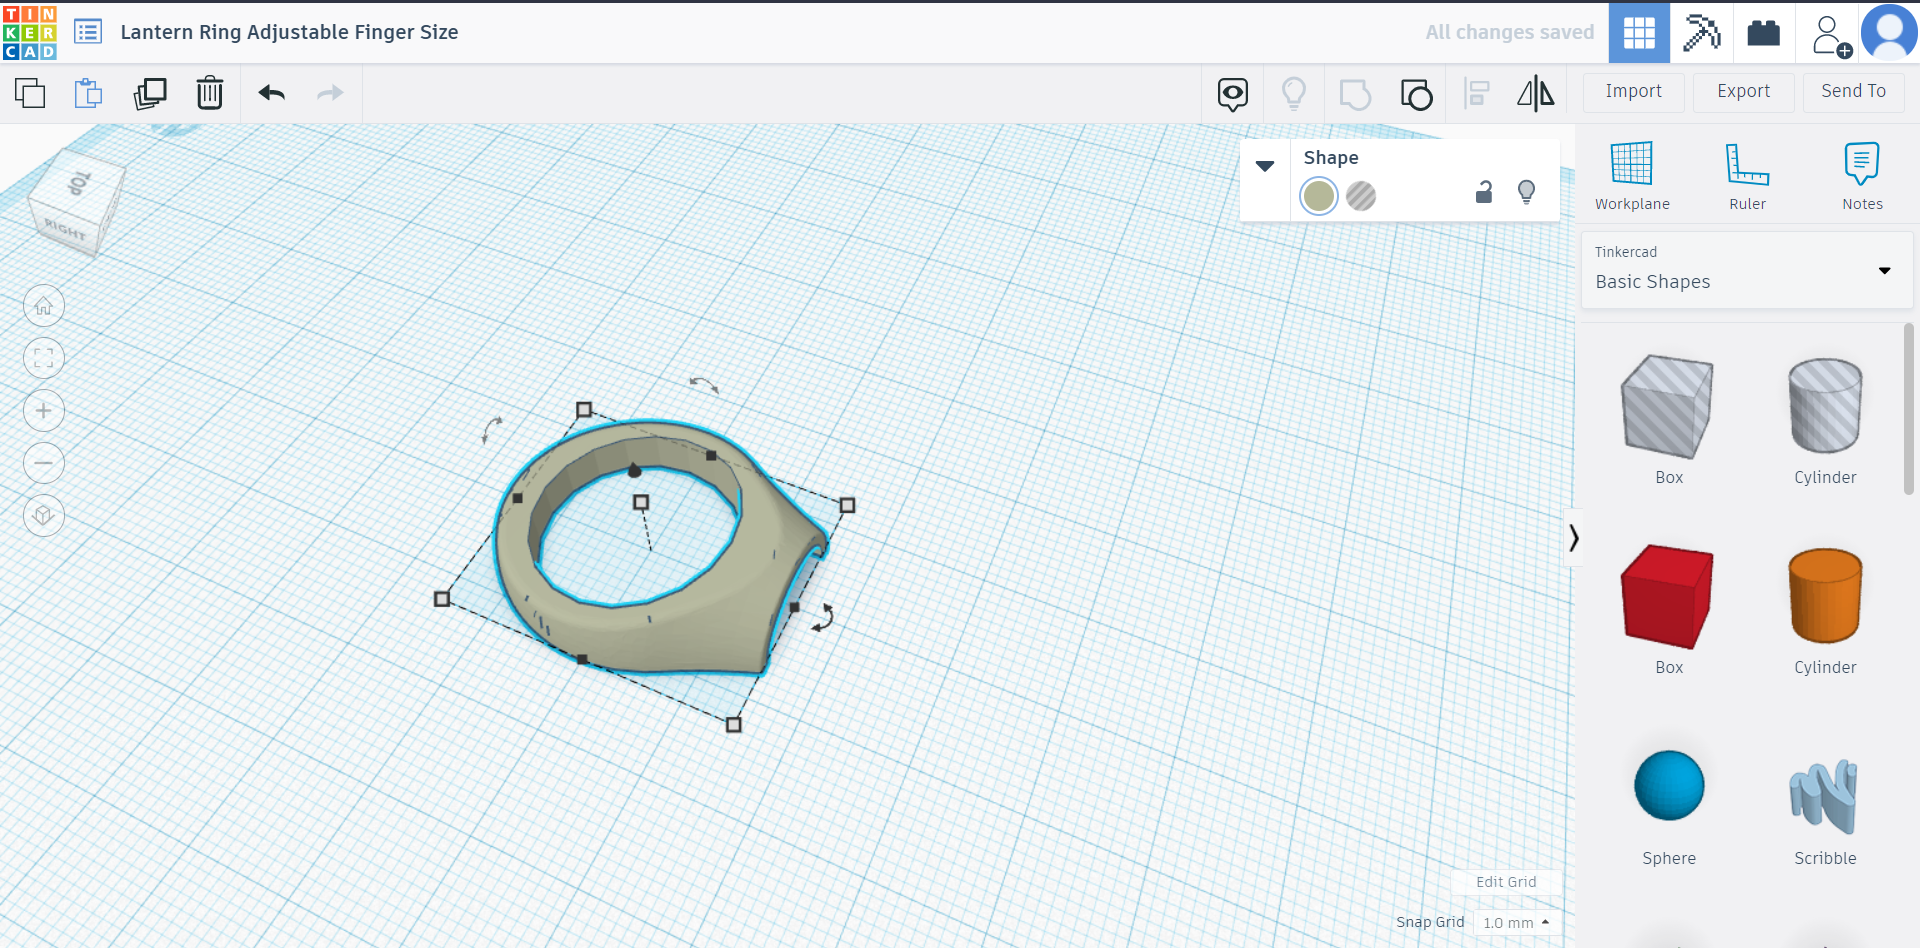Select the Hole striped option
This screenshot has width=1920, height=948.
1361,196
